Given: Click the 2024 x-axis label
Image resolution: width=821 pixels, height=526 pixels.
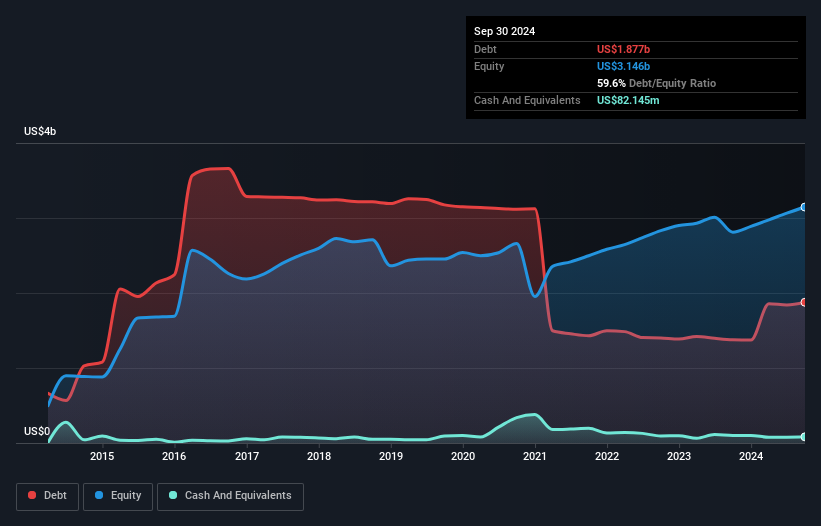Looking at the screenshot, I should click(751, 456).
